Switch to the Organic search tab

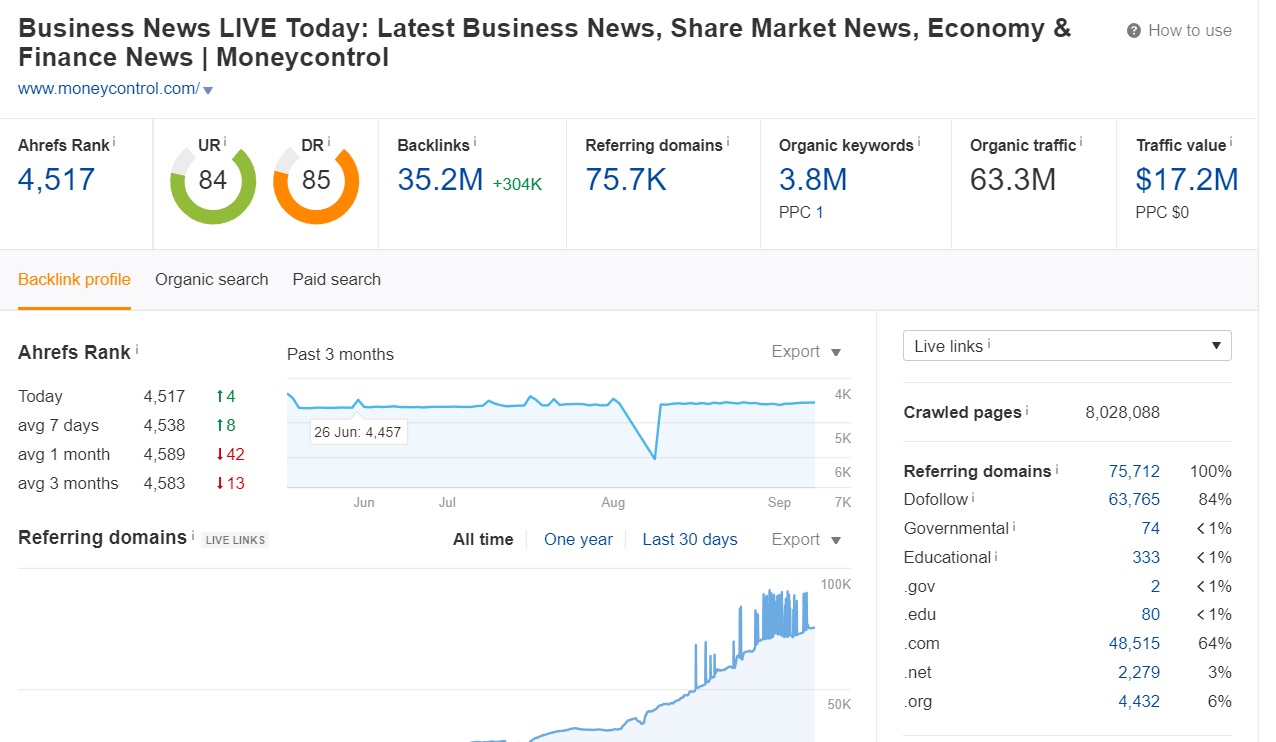(x=211, y=279)
